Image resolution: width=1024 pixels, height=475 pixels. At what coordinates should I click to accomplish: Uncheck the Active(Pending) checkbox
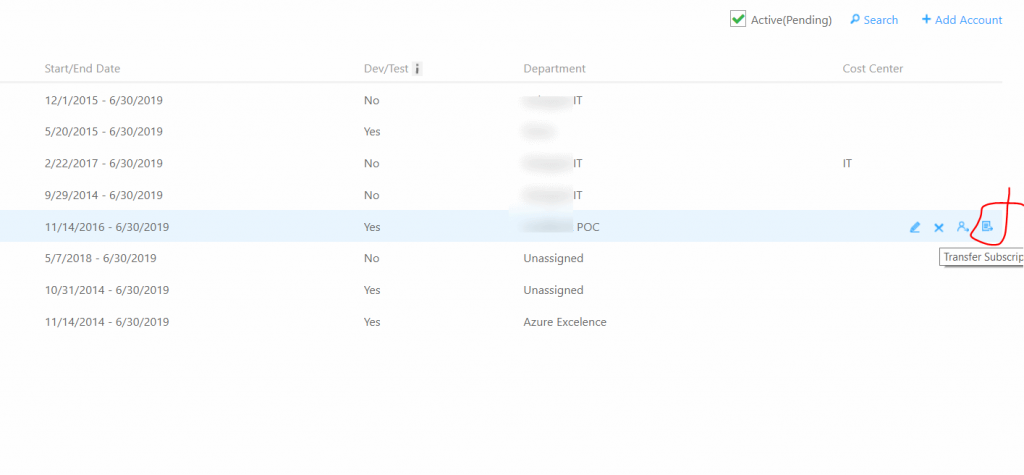pos(738,19)
